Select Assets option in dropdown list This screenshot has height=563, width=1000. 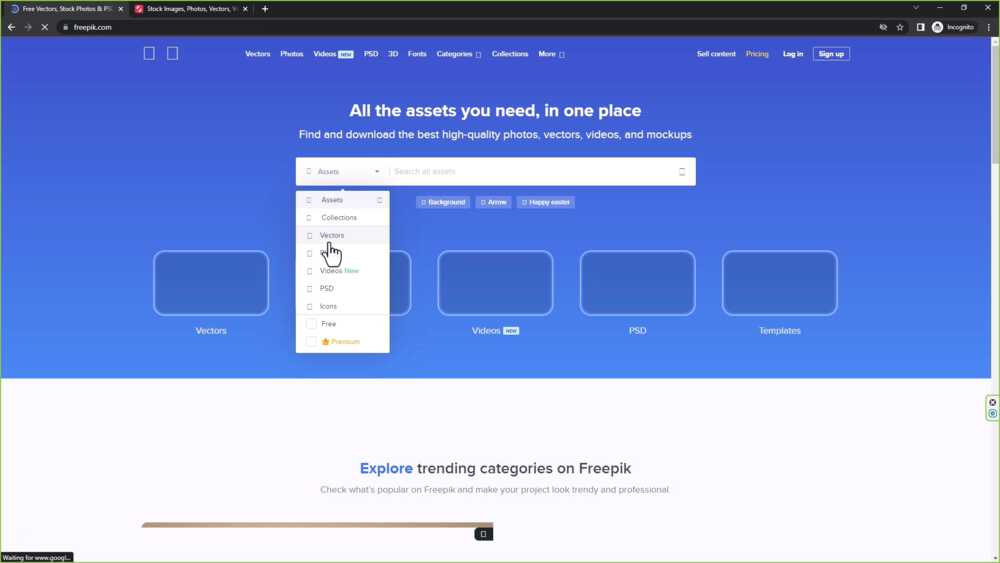point(342,200)
